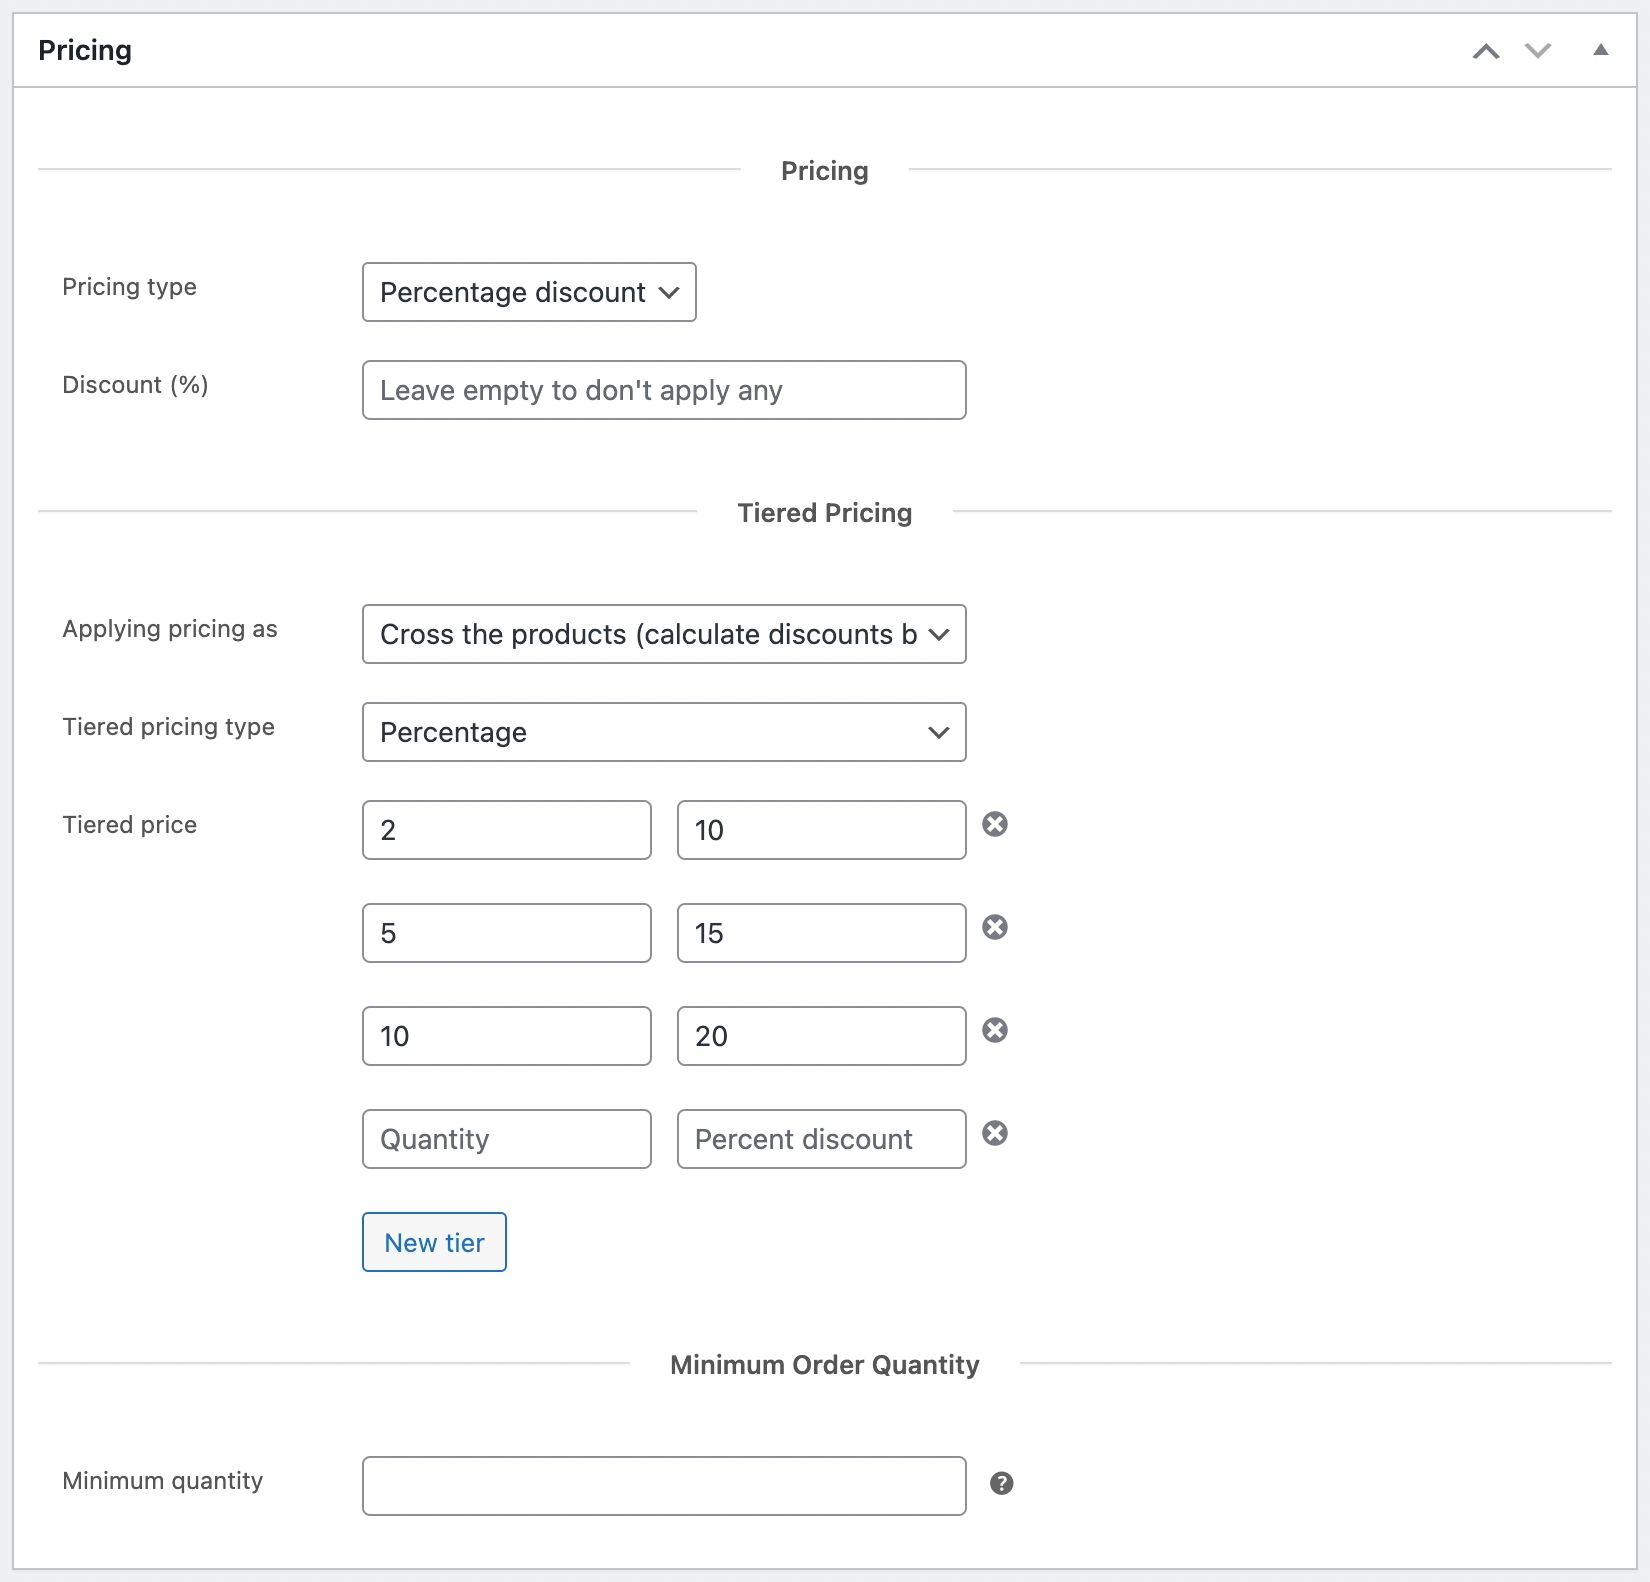The width and height of the screenshot is (1650, 1582).
Task: Remove the empty tier row
Action: pos(995,1135)
